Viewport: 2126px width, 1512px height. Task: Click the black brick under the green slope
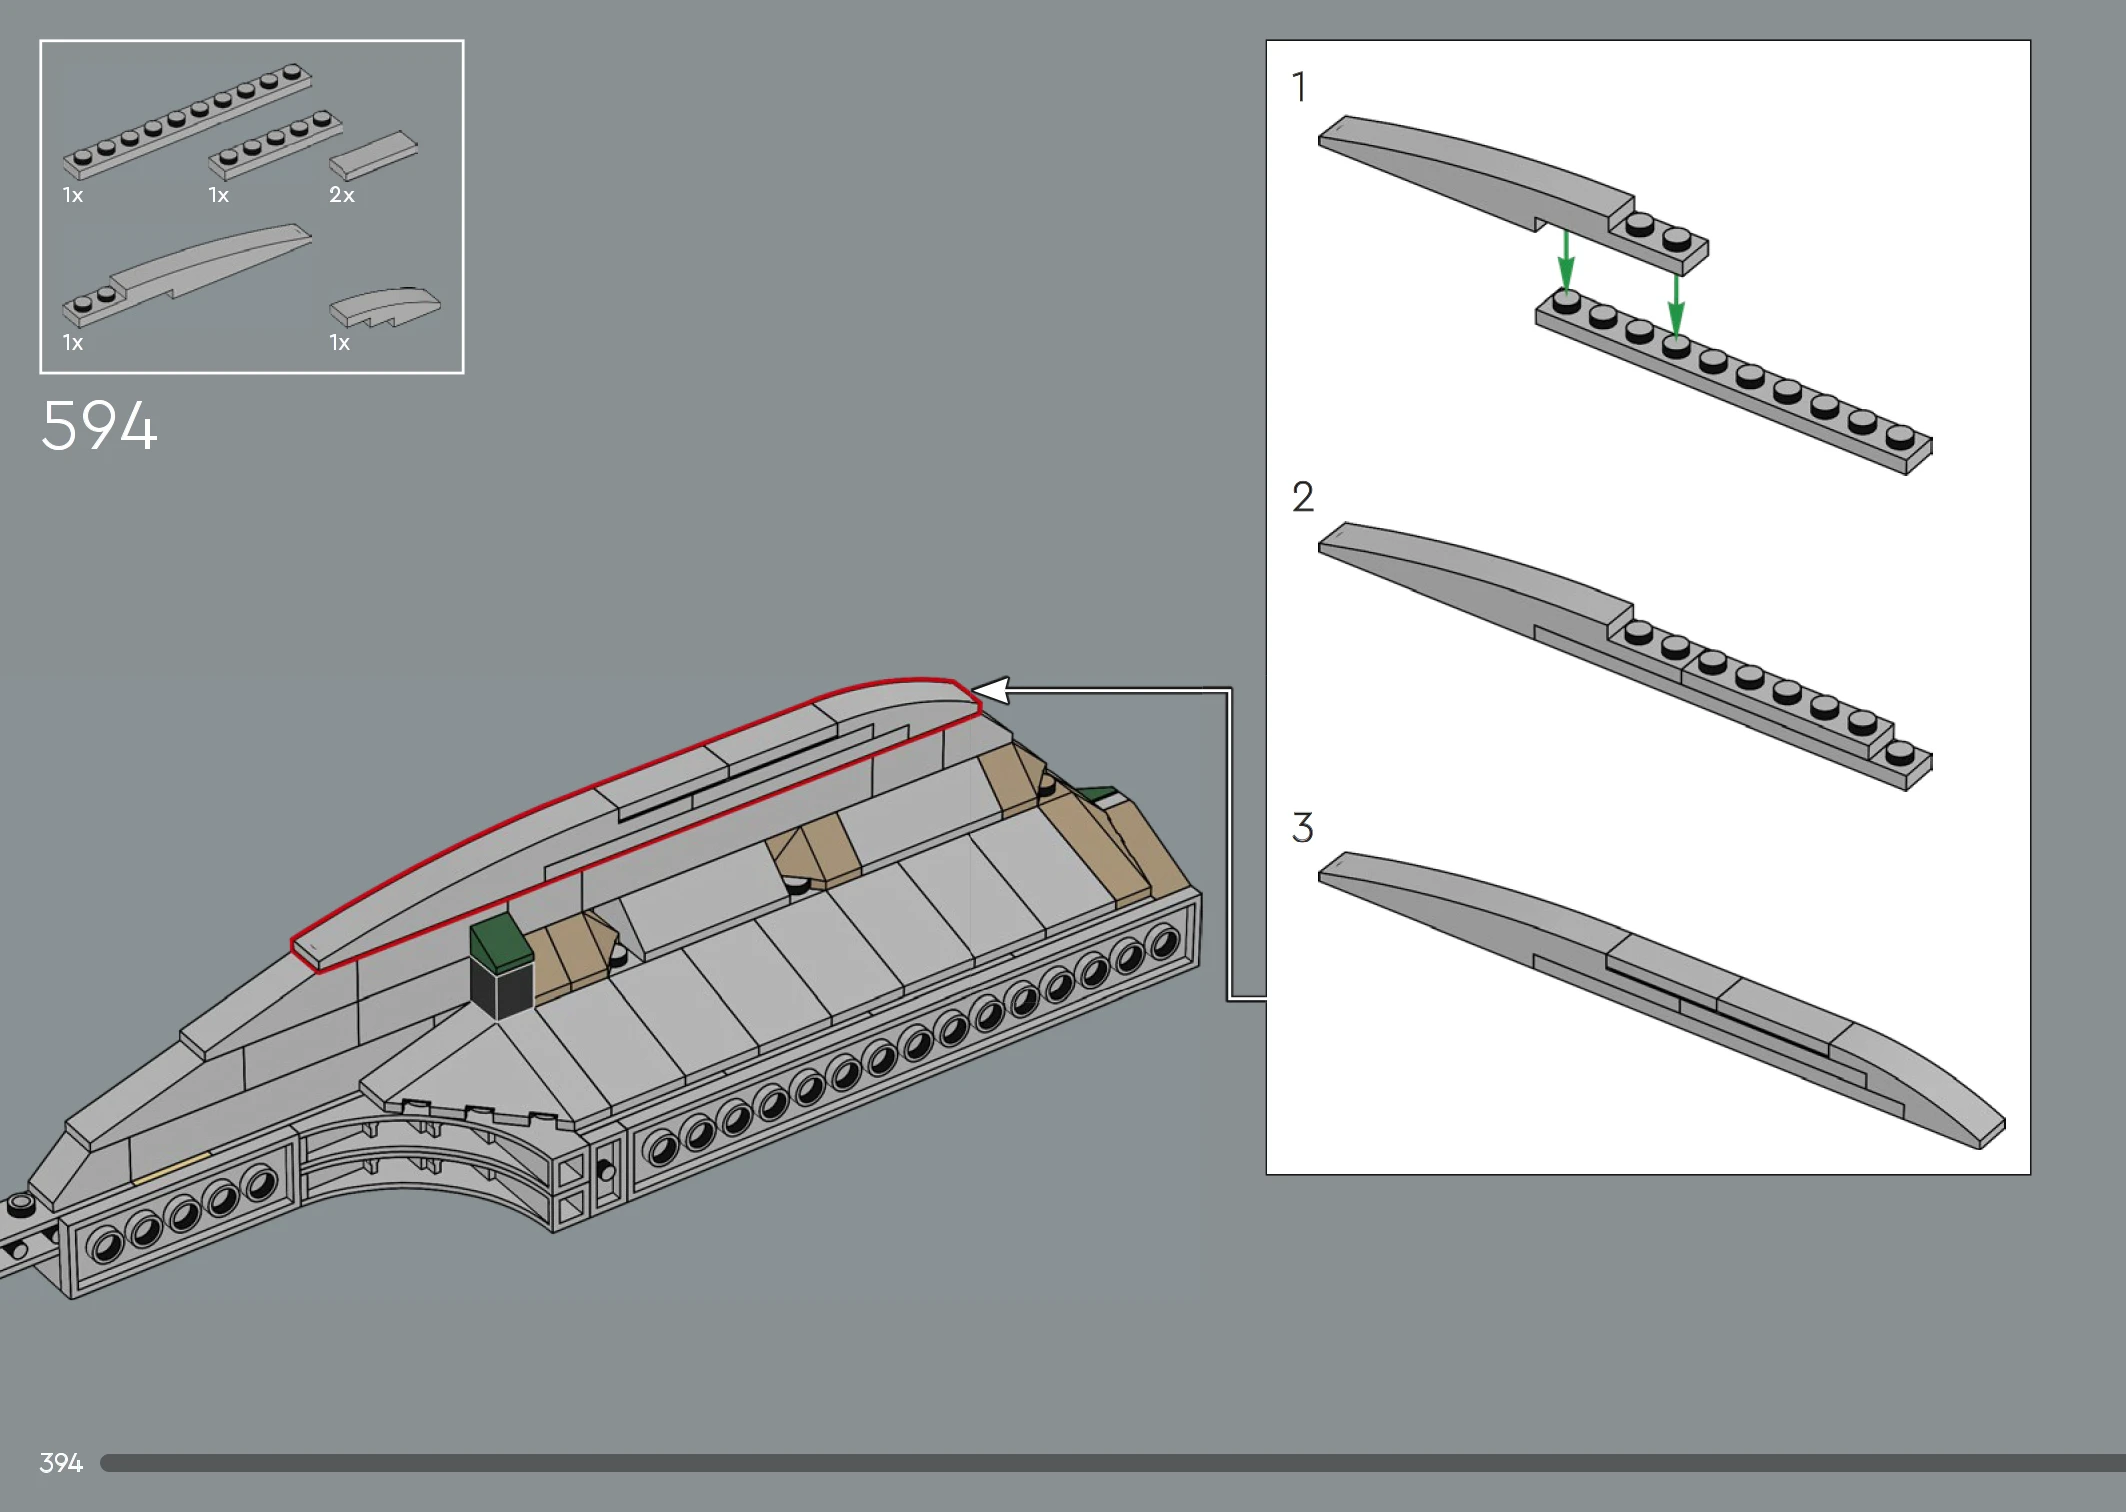[502, 990]
